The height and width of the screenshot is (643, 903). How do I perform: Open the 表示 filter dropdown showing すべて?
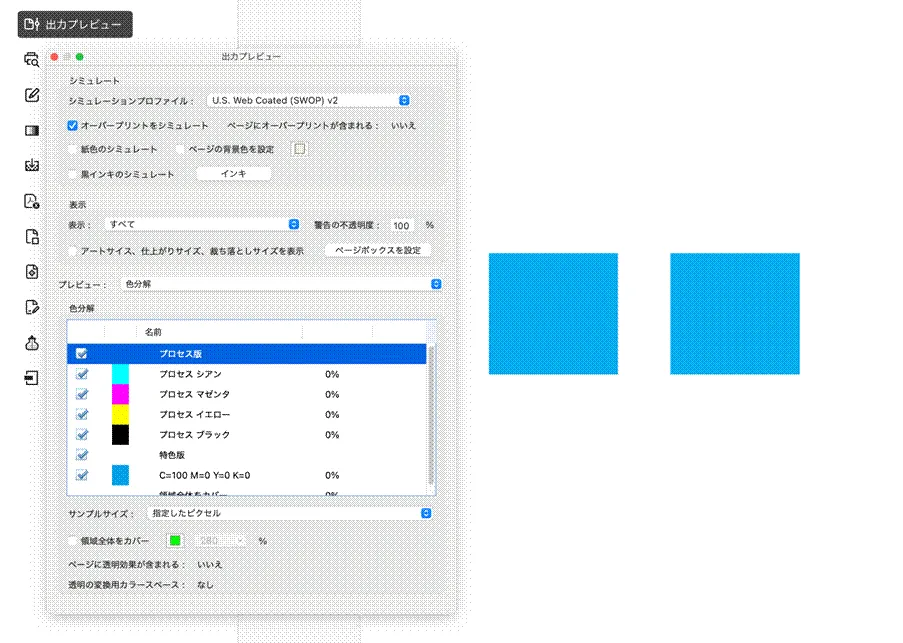(200, 224)
